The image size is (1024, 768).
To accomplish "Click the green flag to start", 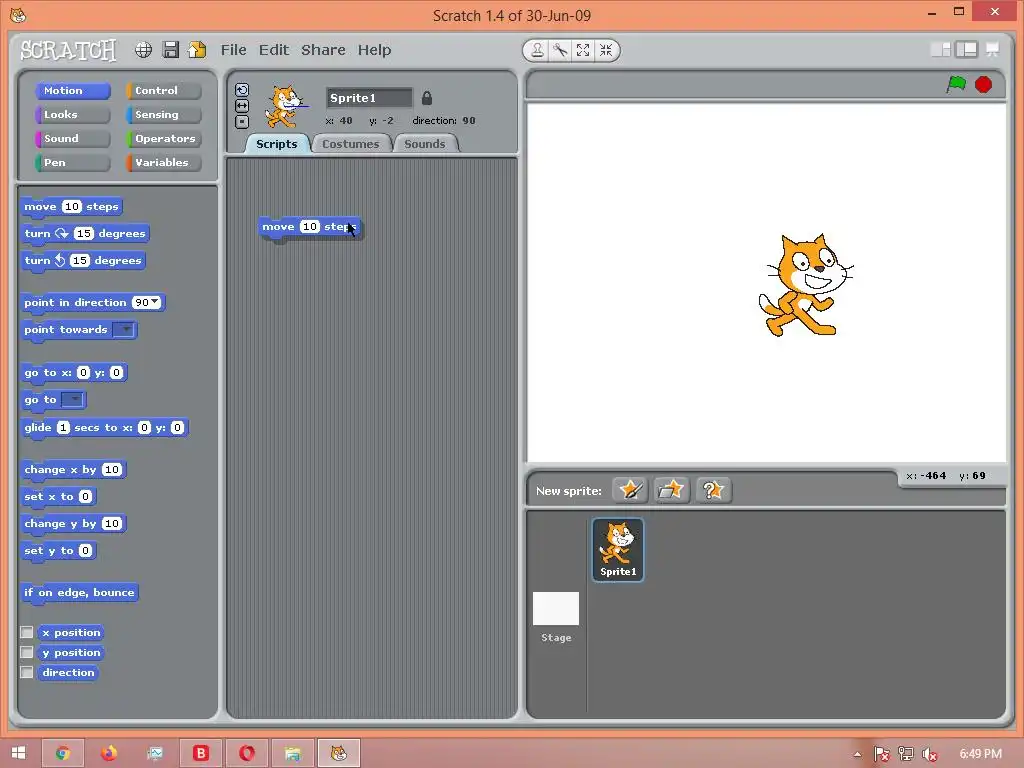I will pyautogui.click(x=957, y=84).
